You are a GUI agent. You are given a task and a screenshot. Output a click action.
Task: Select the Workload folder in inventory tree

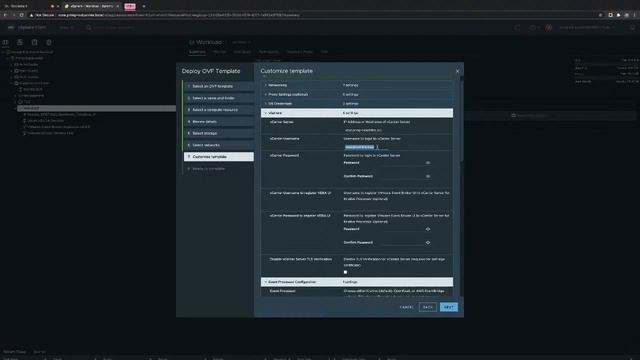click(x=96, y=108)
